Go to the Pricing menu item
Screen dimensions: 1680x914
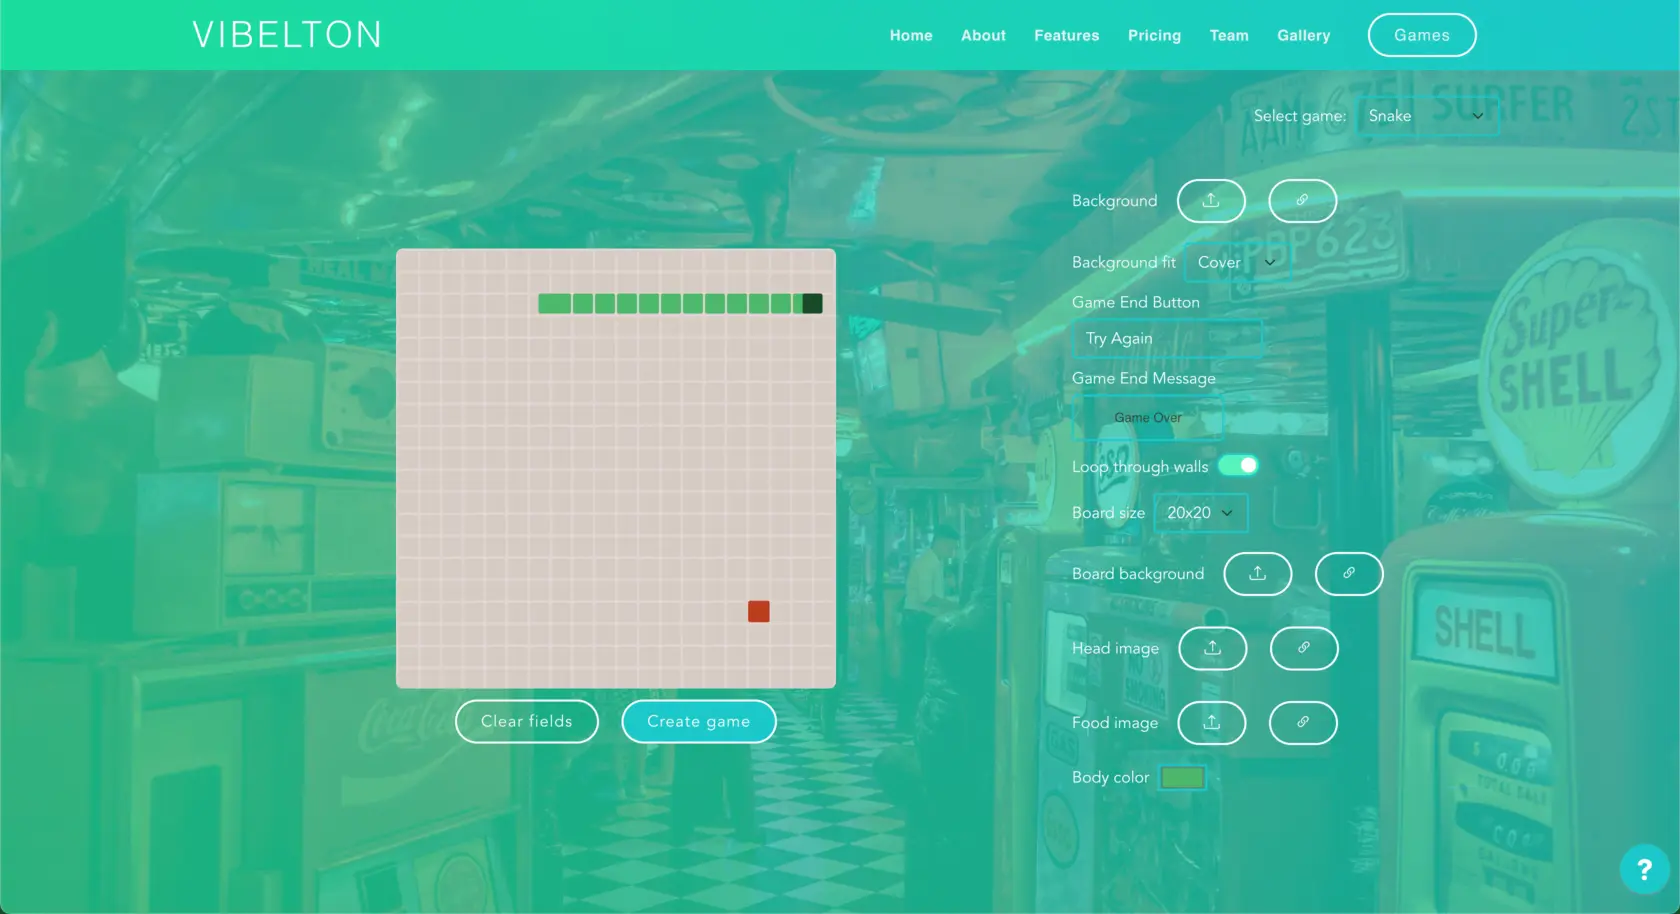1154,35
